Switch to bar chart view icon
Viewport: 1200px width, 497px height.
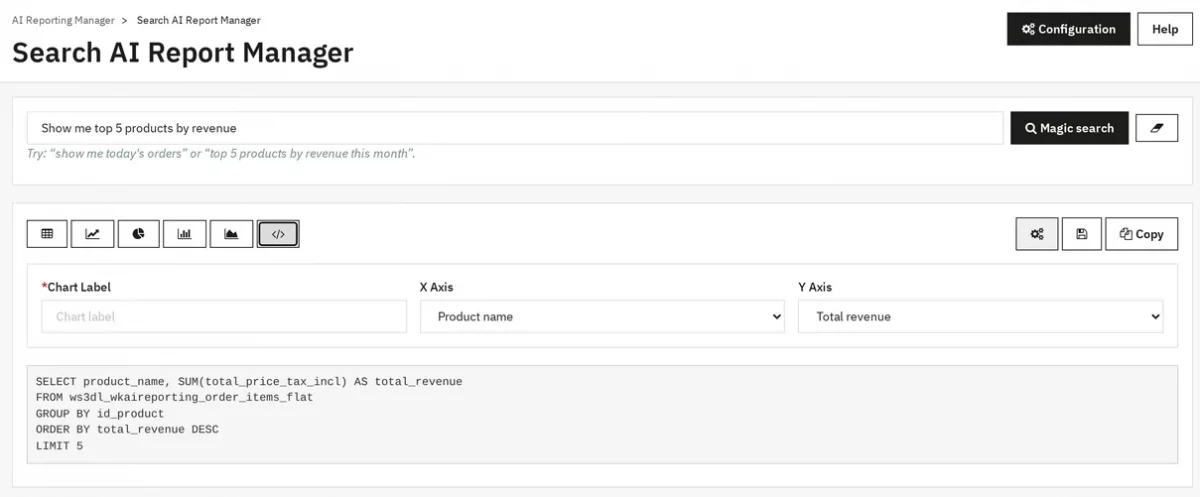(185, 234)
